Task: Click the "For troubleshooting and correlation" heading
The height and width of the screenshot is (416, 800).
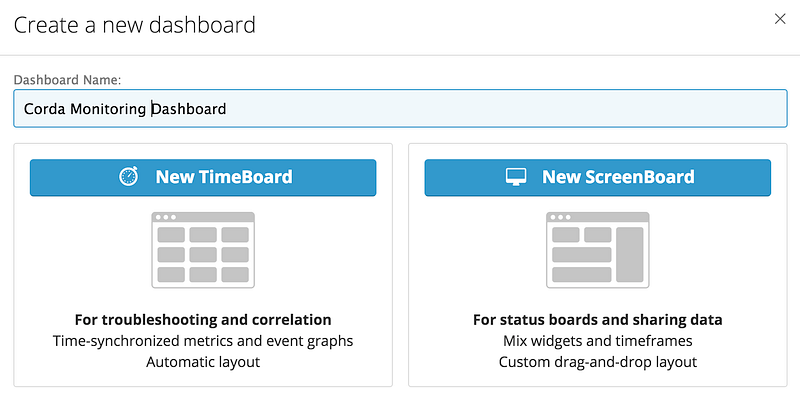Action: [203, 320]
